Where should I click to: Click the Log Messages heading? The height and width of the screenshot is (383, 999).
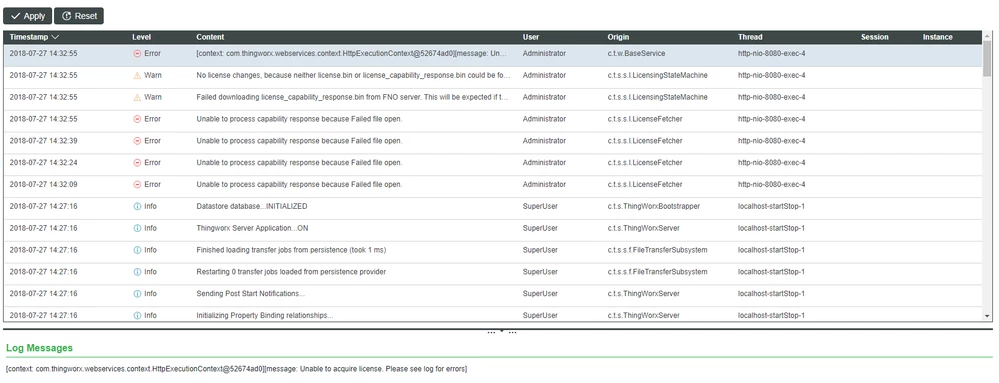pos(39,348)
